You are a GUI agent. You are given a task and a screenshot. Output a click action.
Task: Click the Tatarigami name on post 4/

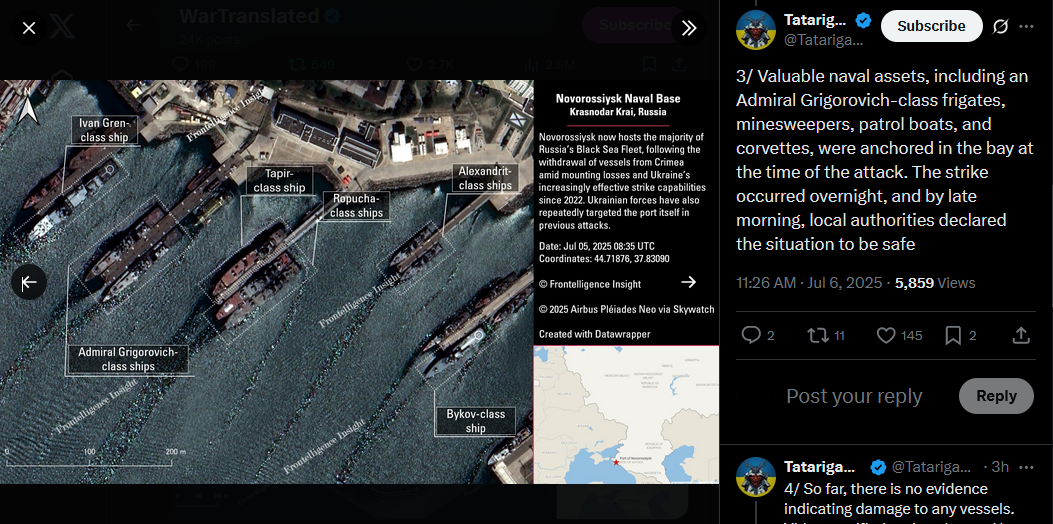coord(819,467)
